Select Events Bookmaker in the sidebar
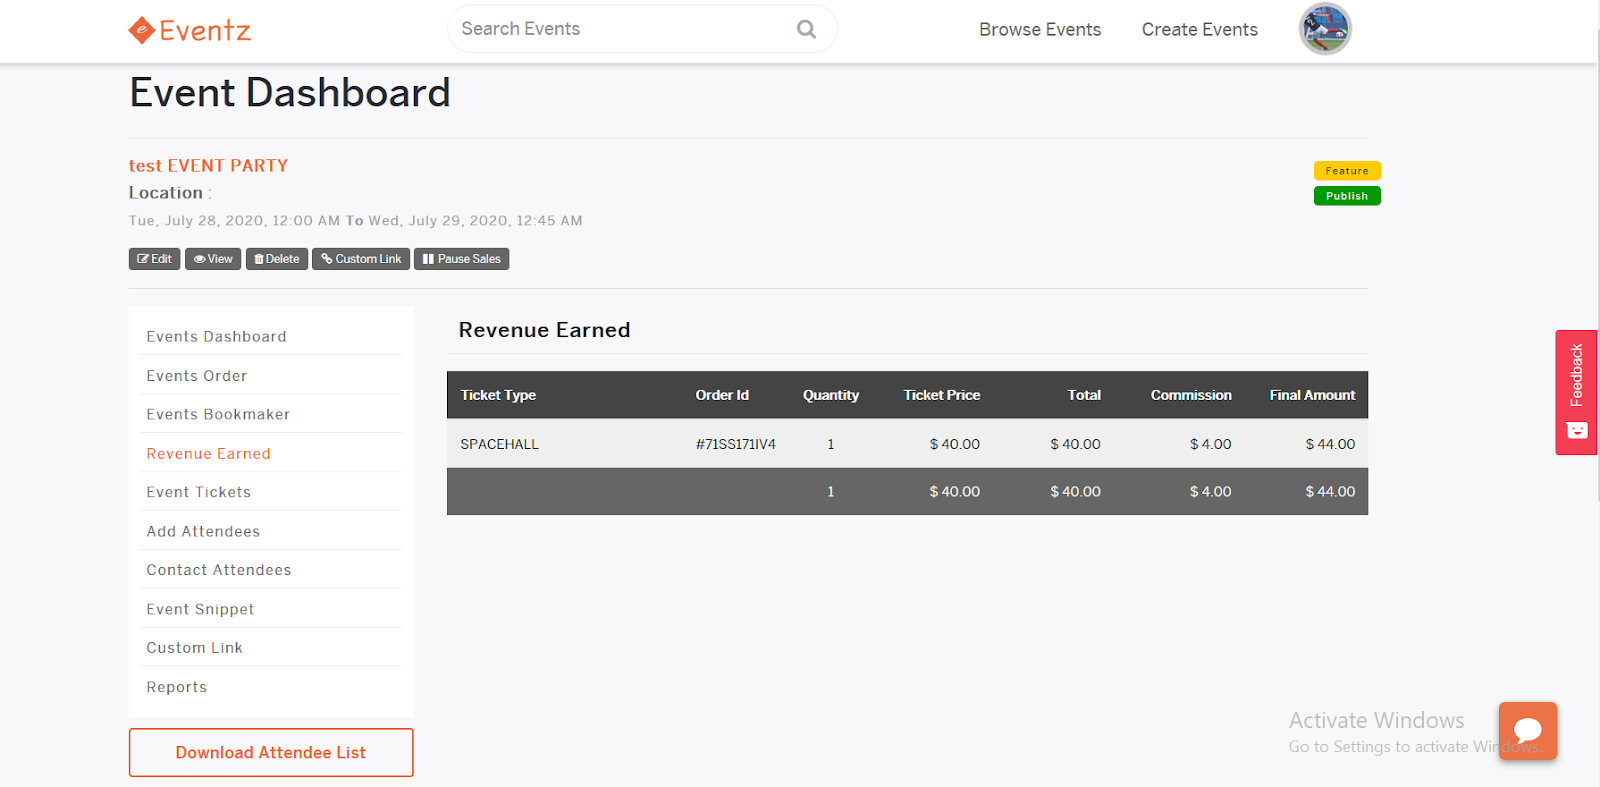 pos(218,414)
